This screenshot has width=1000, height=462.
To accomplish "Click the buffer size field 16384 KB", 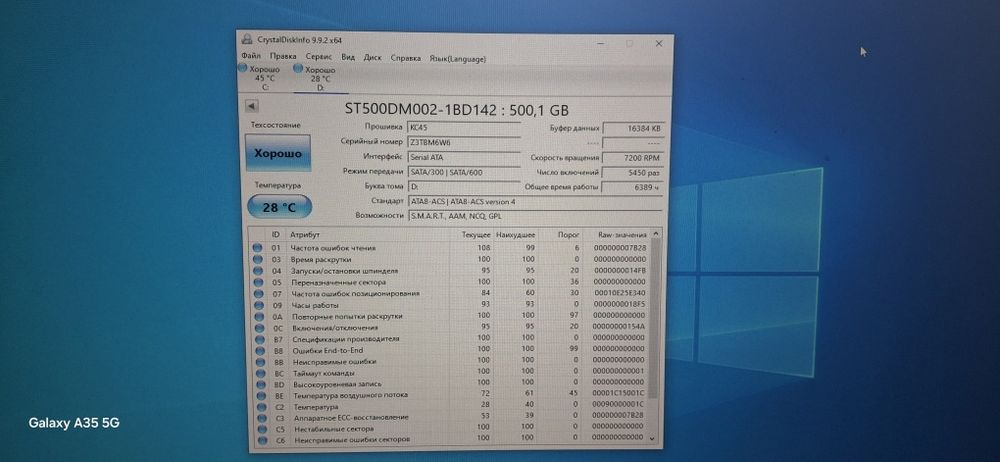I will [x=633, y=129].
